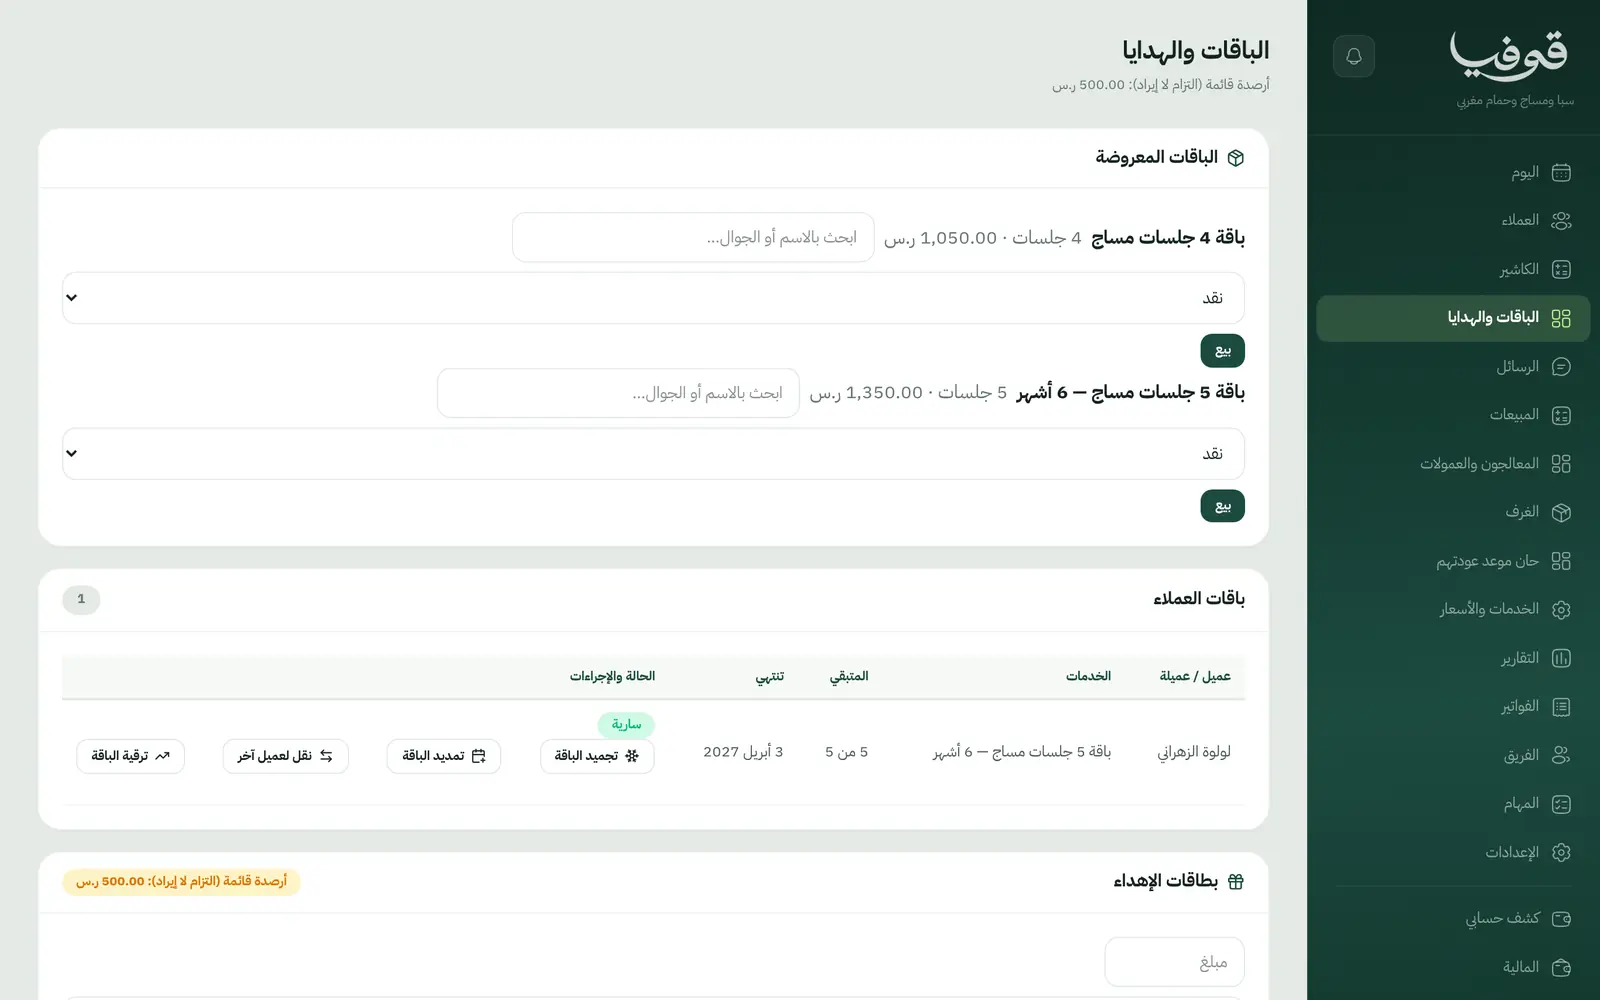
Task: Click the document icon beside الفواتير
Action: click(1561, 707)
